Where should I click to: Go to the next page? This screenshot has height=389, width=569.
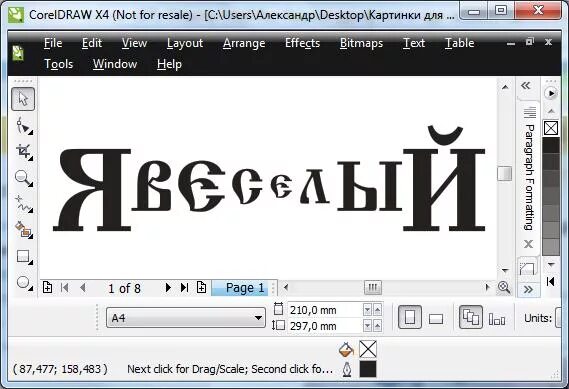(x=168, y=287)
